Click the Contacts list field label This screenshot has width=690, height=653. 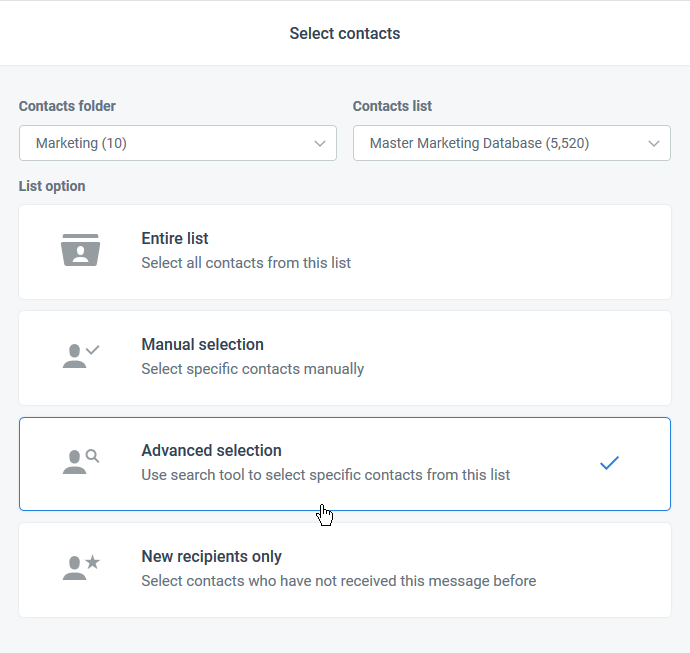point(393,106)
